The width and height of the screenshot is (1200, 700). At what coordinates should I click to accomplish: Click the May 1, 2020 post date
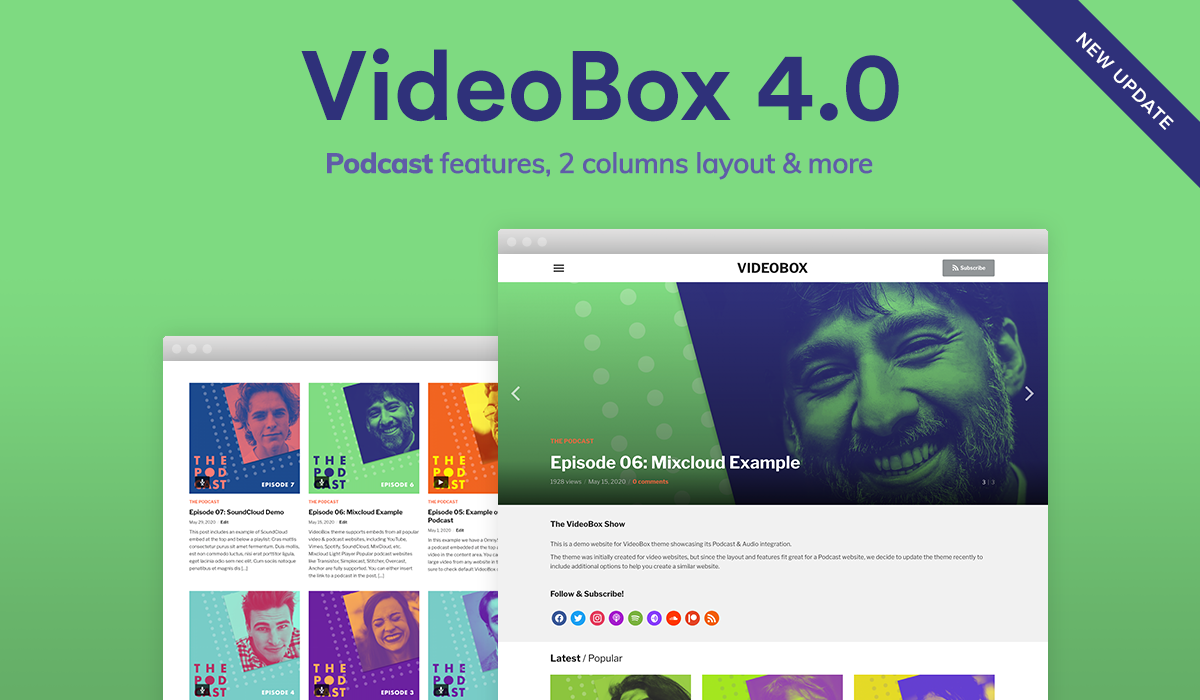[439, 530]
